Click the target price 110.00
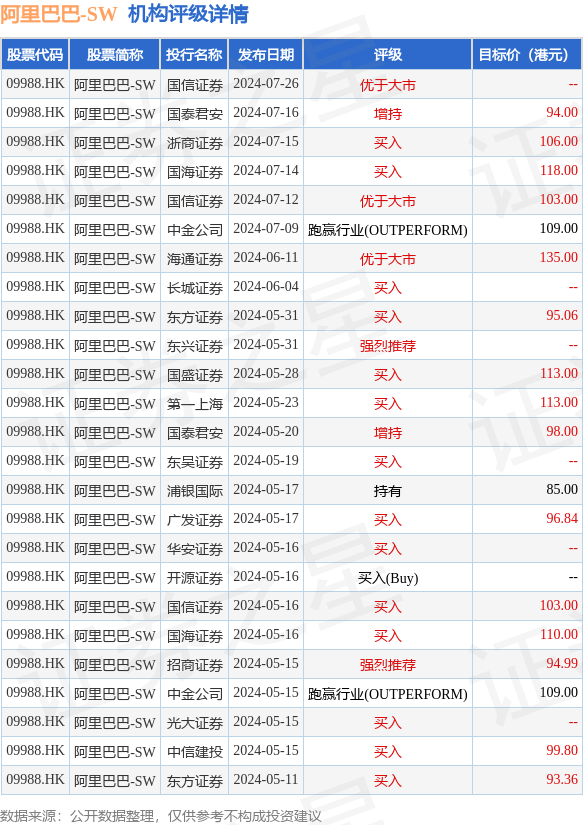Viewport: 583px width, 825px height. [x=558, y=635]
